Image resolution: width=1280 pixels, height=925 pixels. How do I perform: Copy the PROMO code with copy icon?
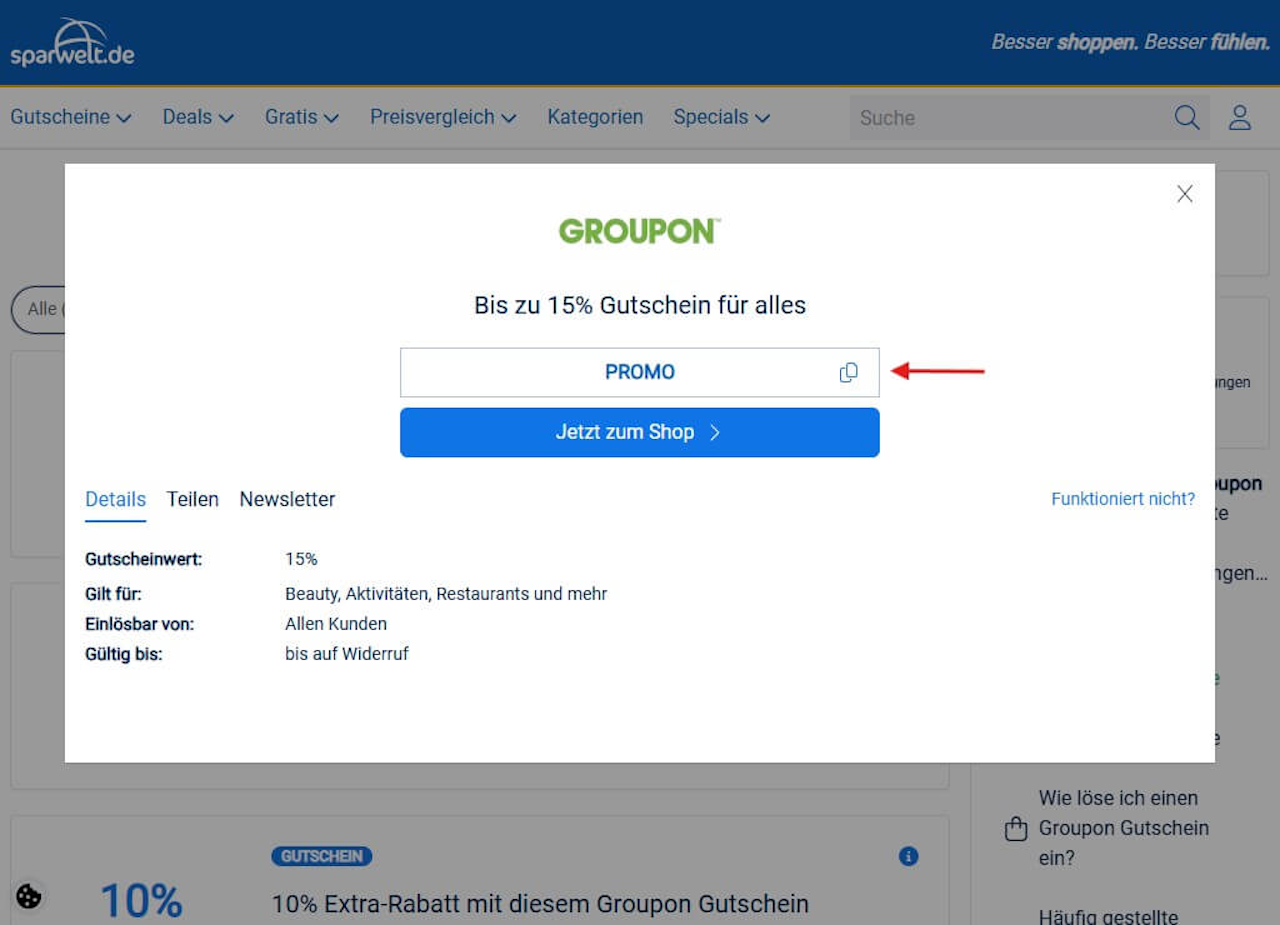[848, 372]
